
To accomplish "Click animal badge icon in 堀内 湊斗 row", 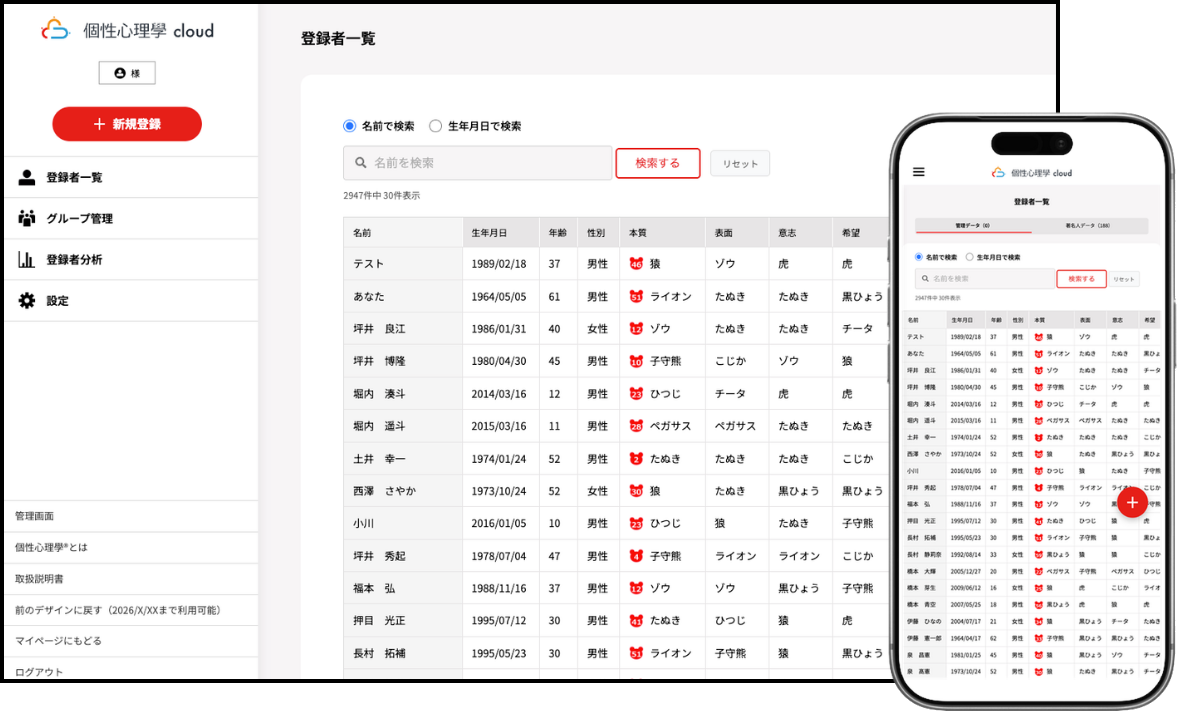I will pos(636,394).
